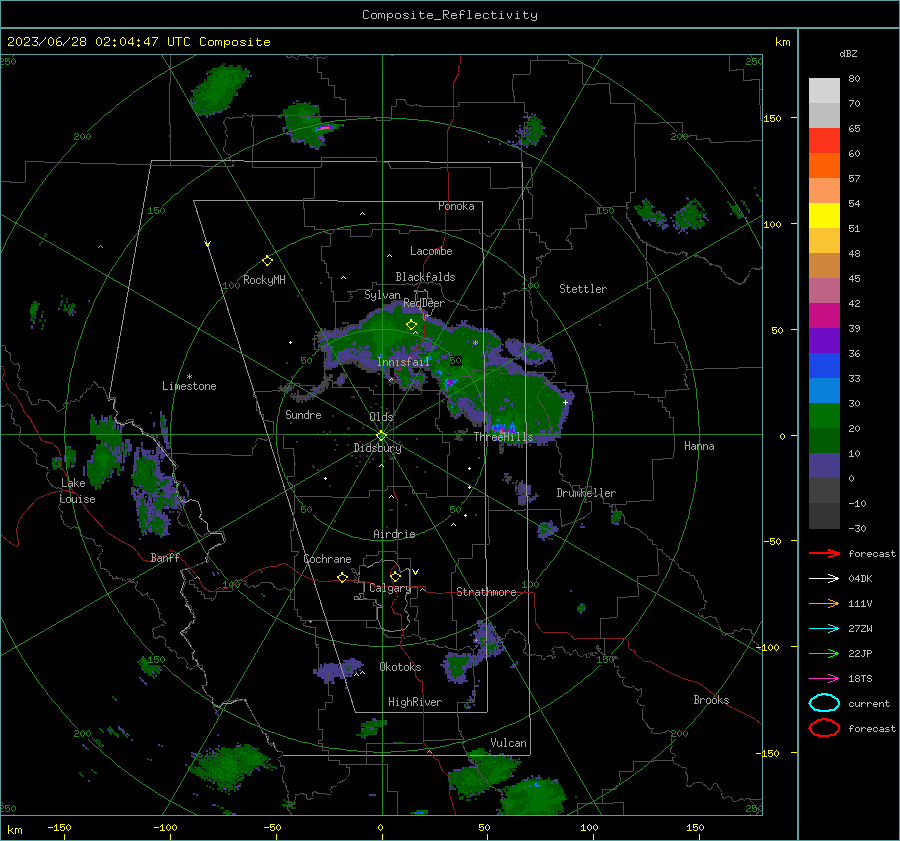
Task: Select the -10 dBZ dark grey swatch
Action: tap(824, 516)
